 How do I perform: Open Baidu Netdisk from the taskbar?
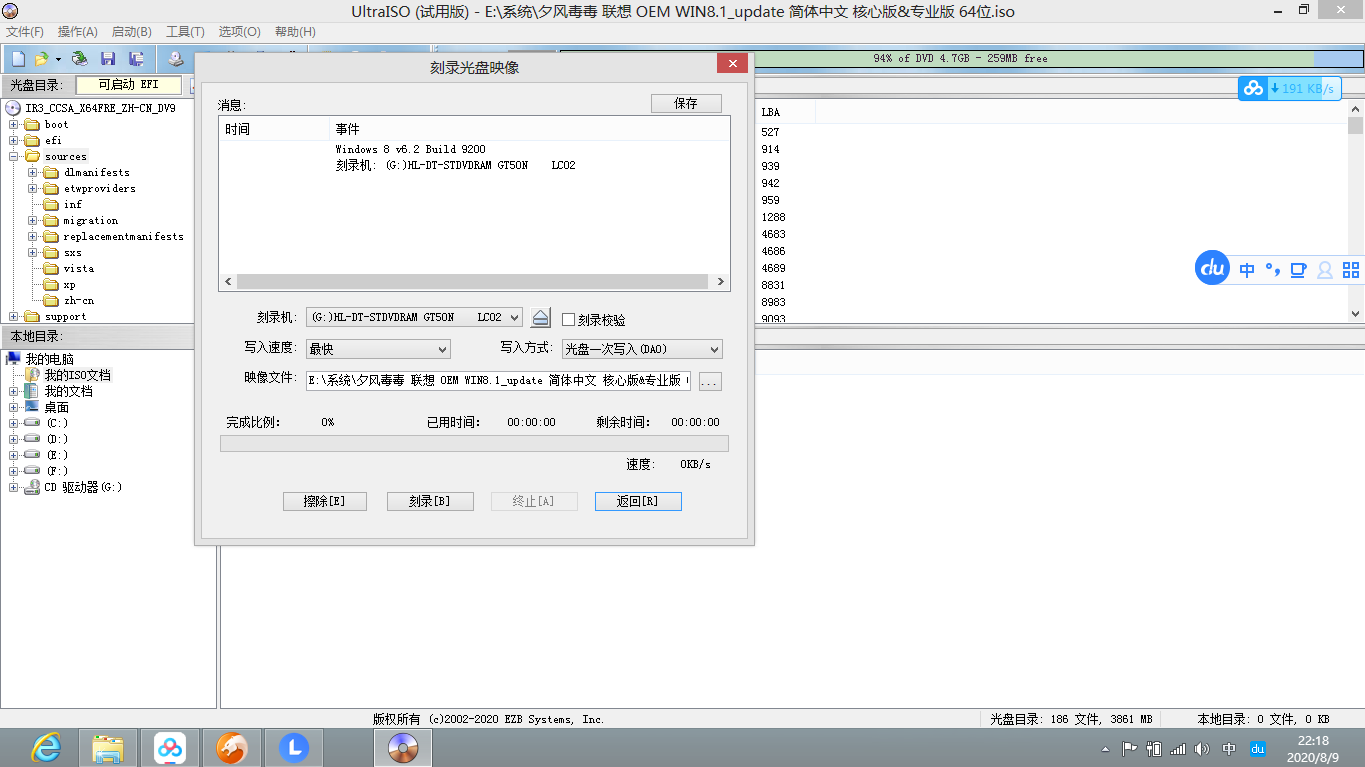[x=170, y=747]
